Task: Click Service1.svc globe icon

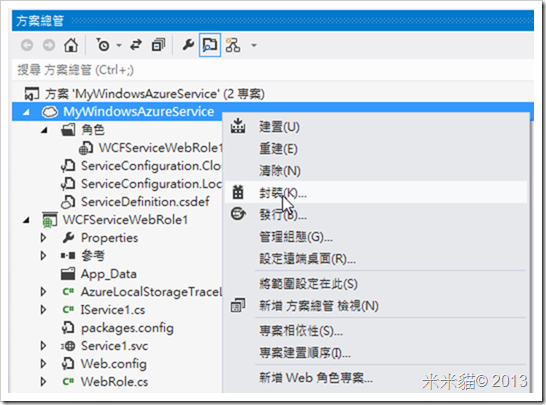Action: tap(68, 346)
